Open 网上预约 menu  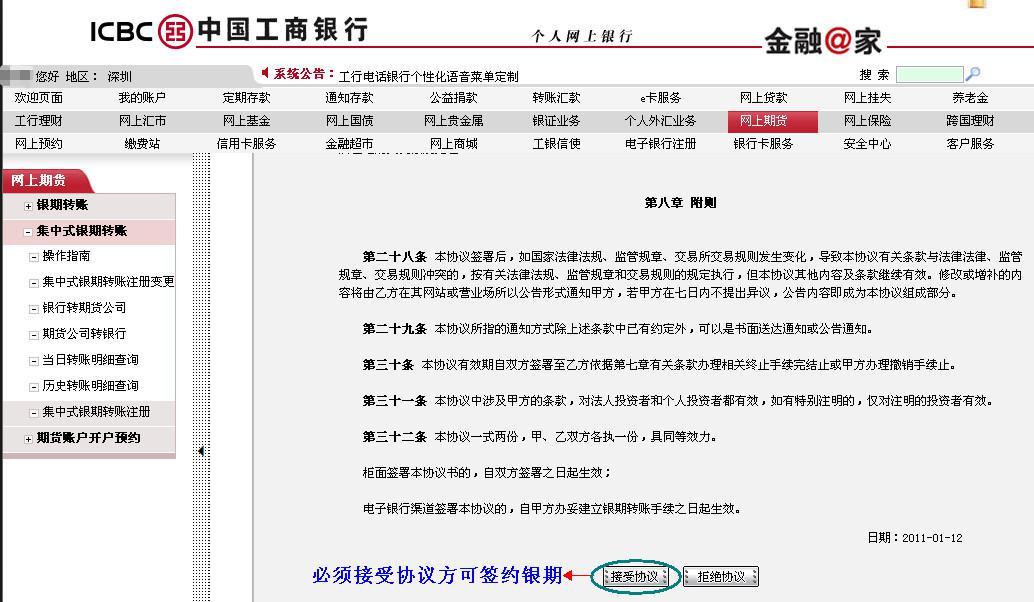coord(38,144)
